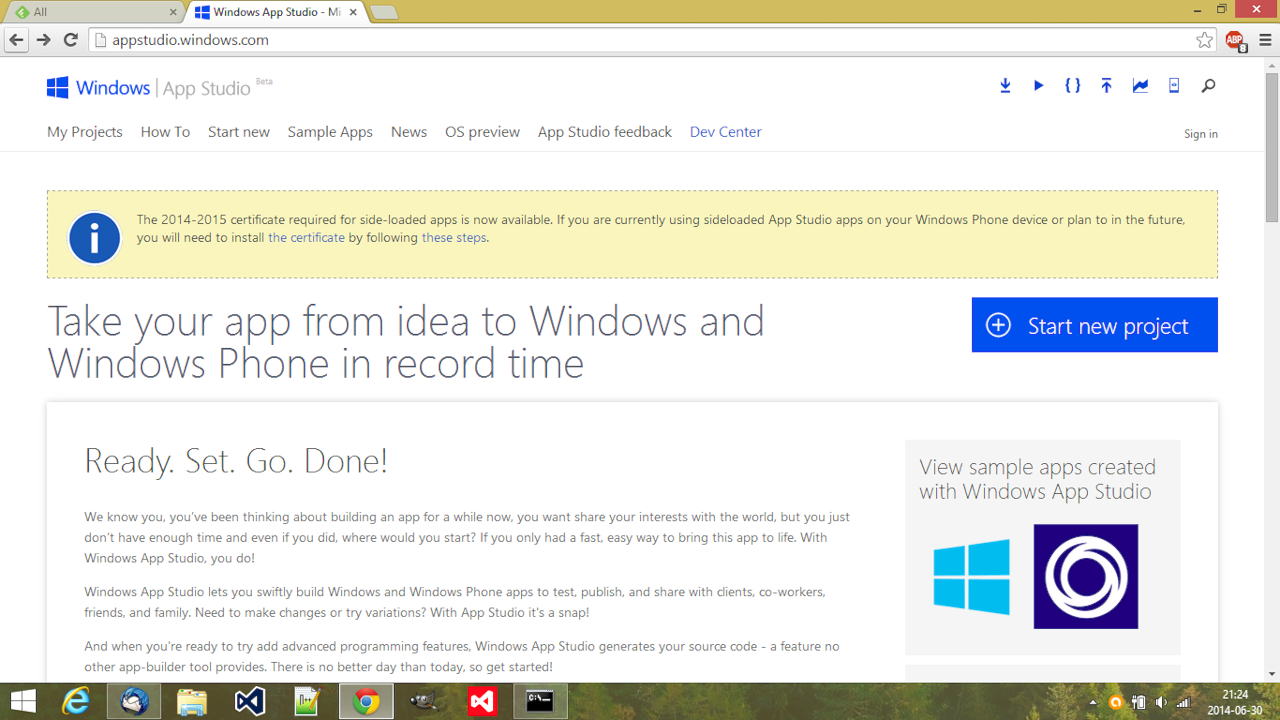Open Thunderbird from the taskbar
Image resolution: width=1280 pixels, height=720 pixels.
[x=134, y=701]
